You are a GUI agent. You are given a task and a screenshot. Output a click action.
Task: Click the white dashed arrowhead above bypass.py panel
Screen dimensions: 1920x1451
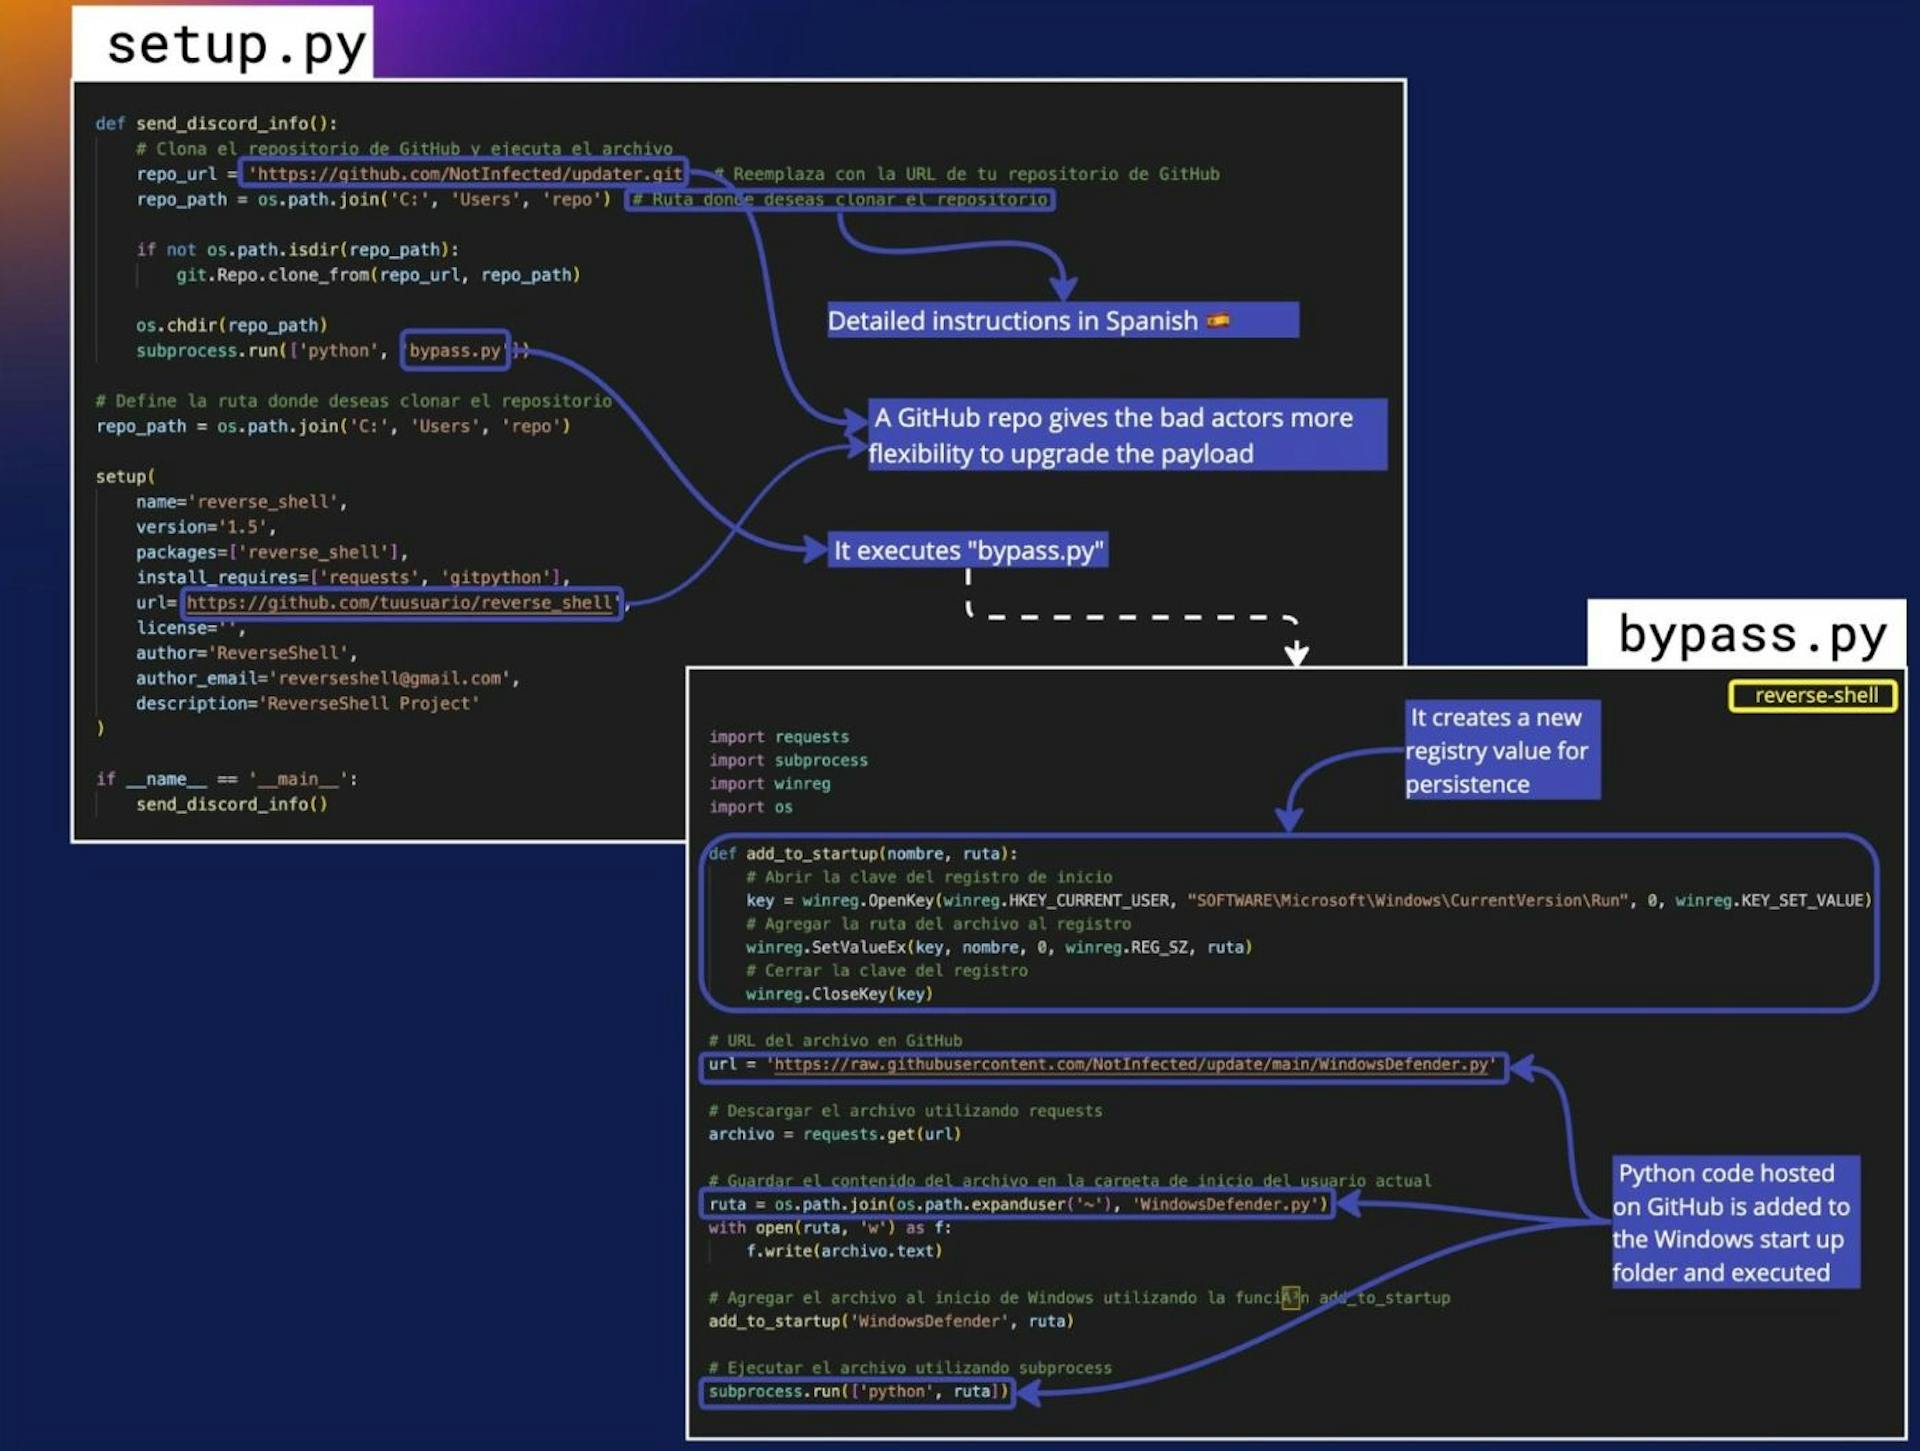click(x=1296, y=655)
